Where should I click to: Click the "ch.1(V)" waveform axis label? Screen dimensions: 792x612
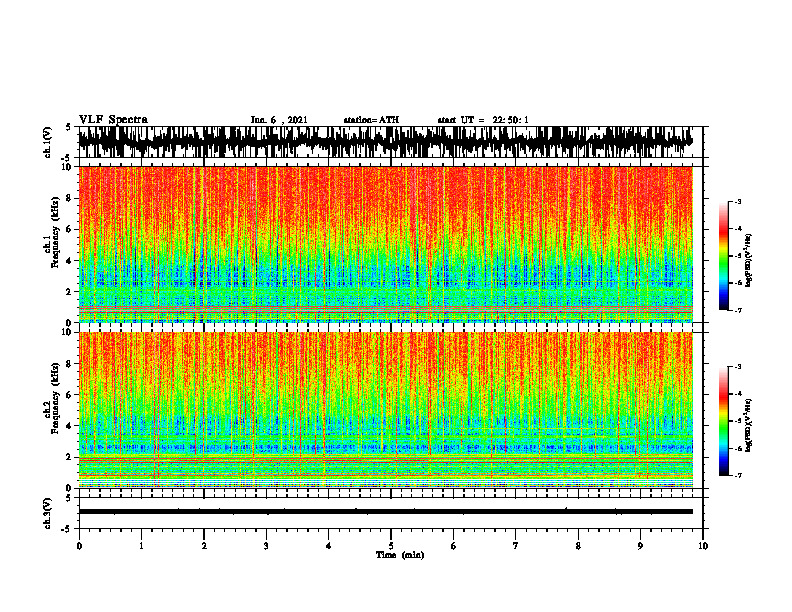pos(47,142)
